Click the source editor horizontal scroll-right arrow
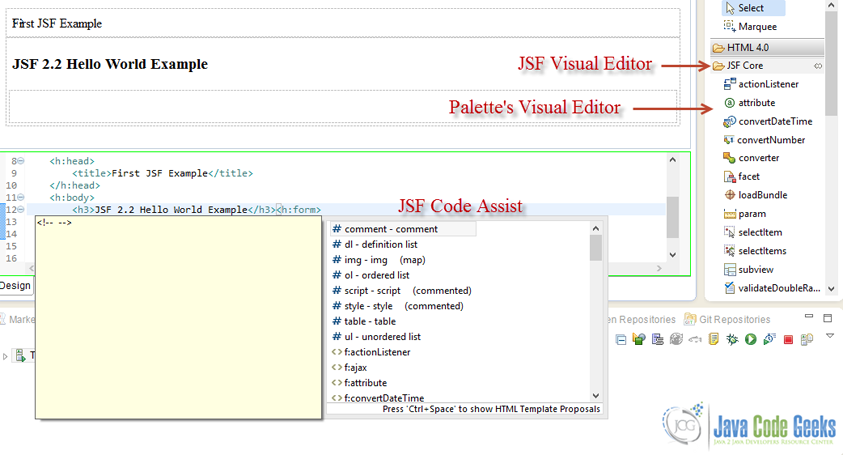This screenshot has height=455, width=843. (659, 268)
